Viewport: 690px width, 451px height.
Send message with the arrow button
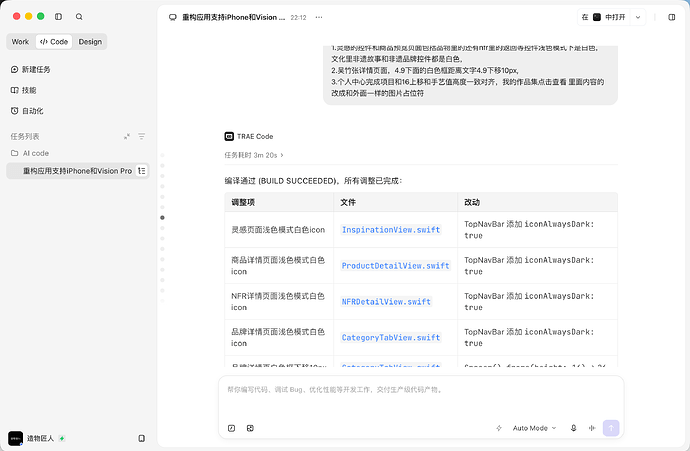[611, 428]
